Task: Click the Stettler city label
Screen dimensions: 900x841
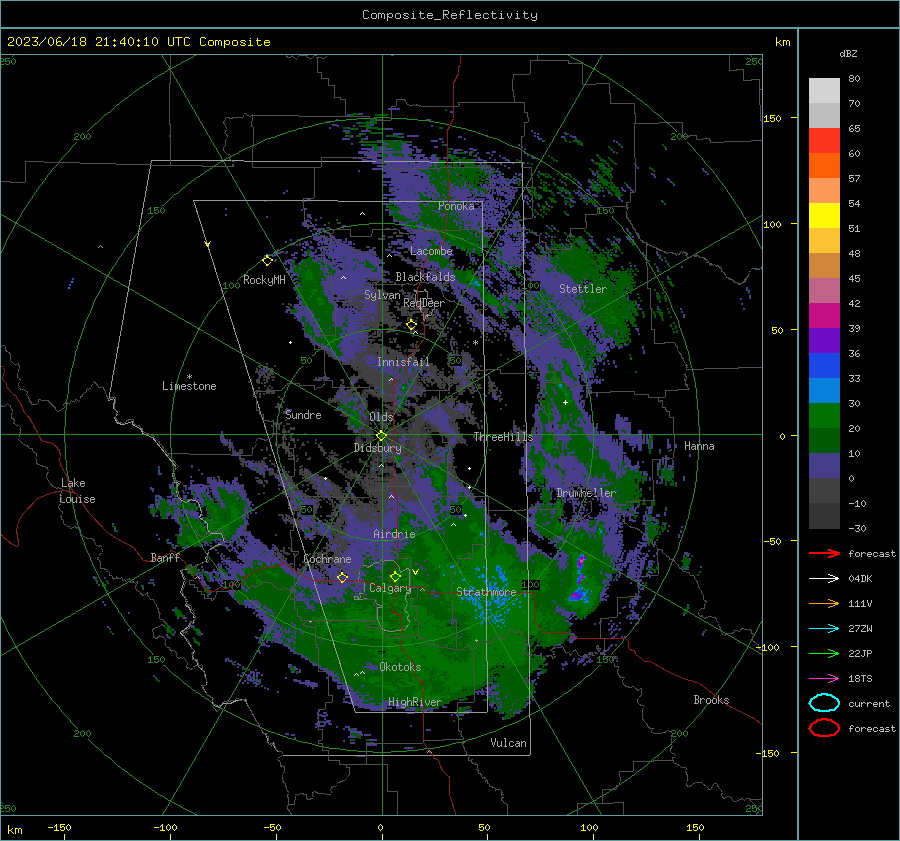Action: (583, 289)
